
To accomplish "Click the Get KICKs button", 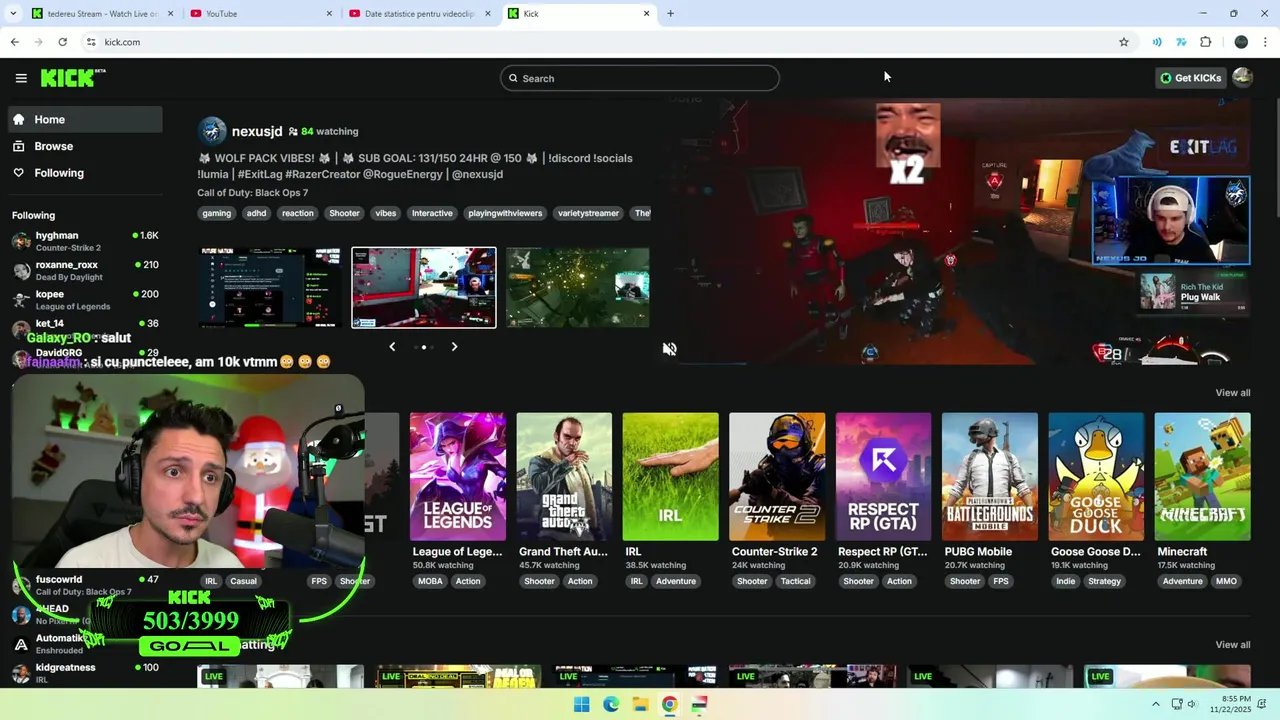I will click(1190, 78).
